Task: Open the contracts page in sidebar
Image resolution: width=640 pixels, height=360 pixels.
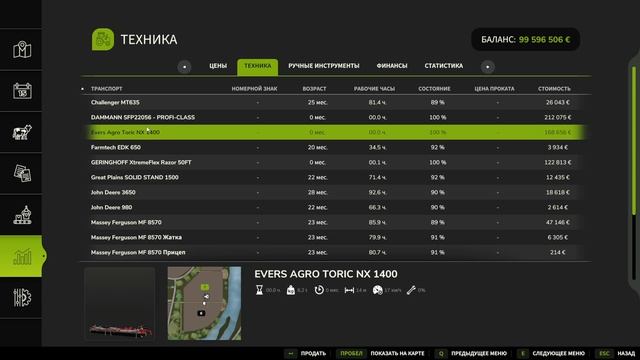Action: point(22,173)
